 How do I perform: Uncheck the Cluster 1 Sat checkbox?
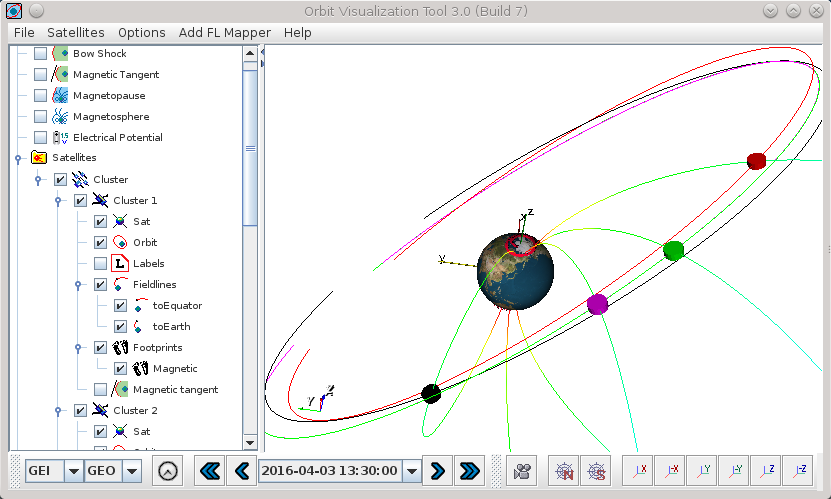coord(100,221)
